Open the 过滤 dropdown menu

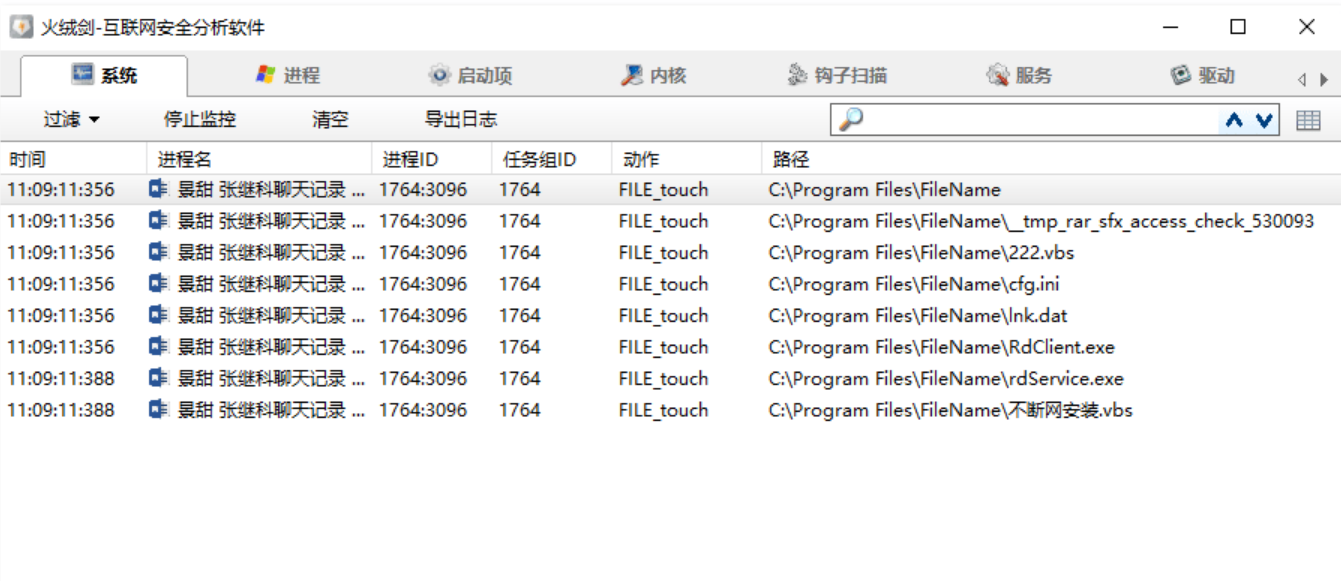[71, 120]
